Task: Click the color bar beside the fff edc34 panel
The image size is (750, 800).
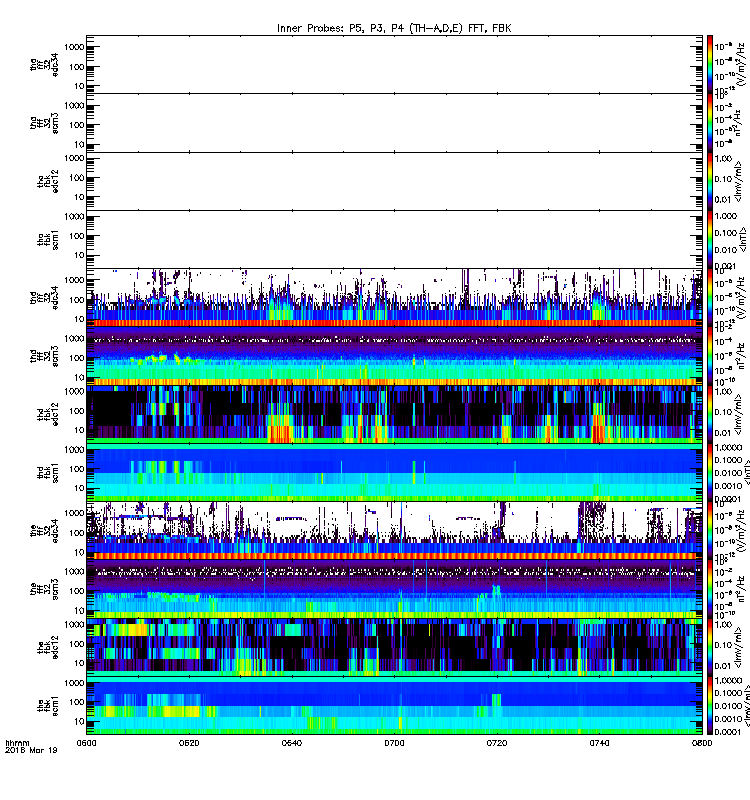Action: (710, 531)
